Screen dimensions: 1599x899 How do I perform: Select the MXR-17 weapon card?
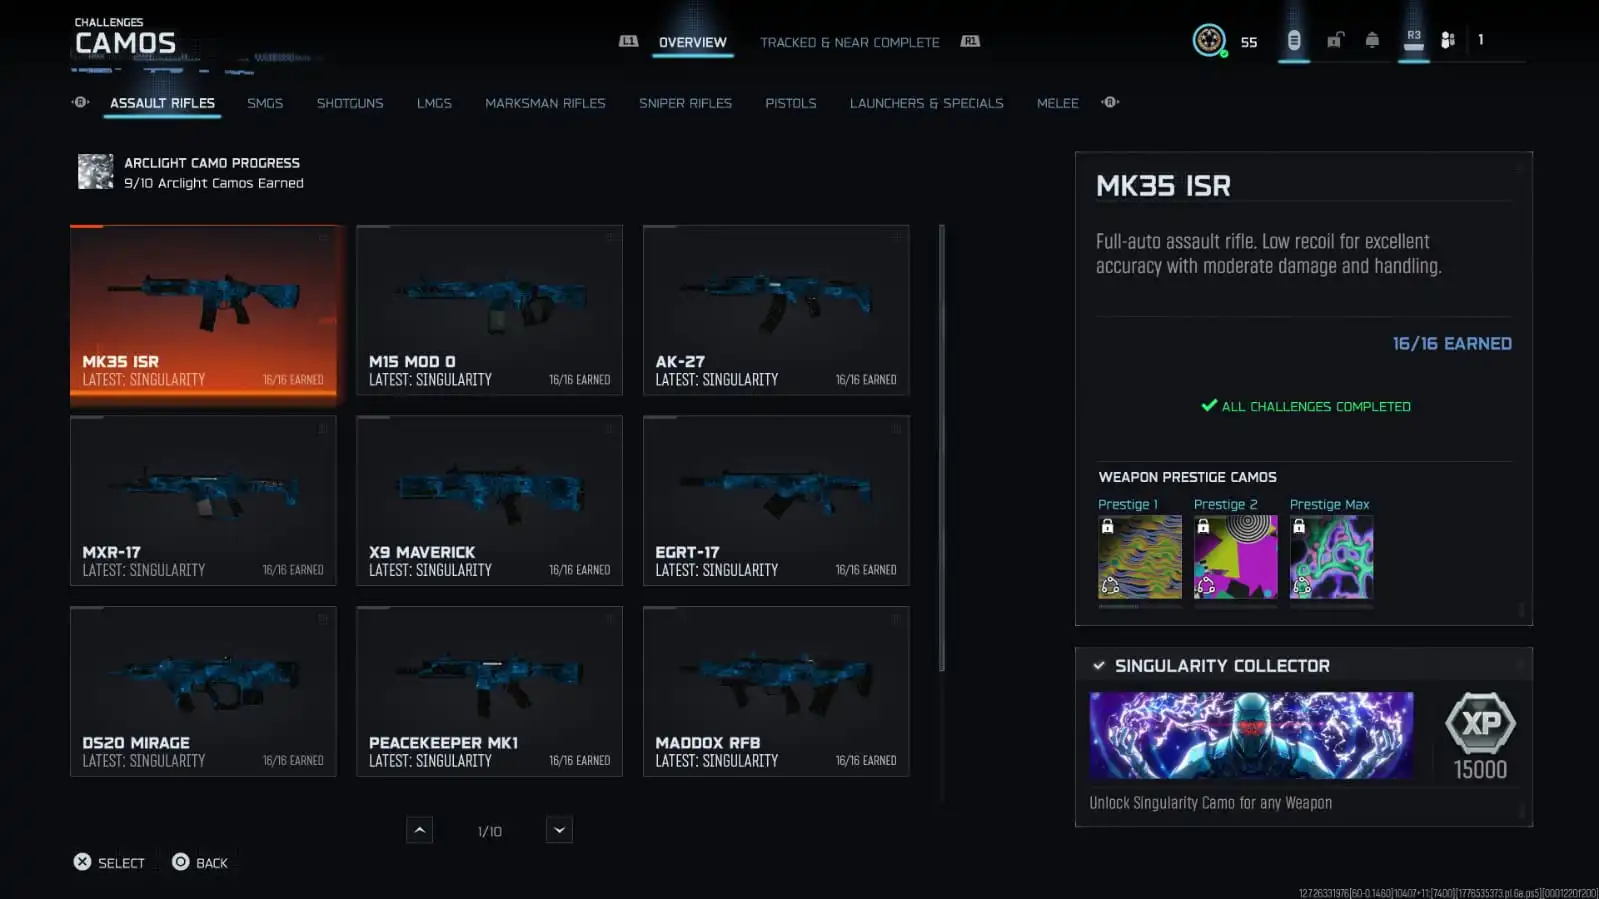(203, 500)
